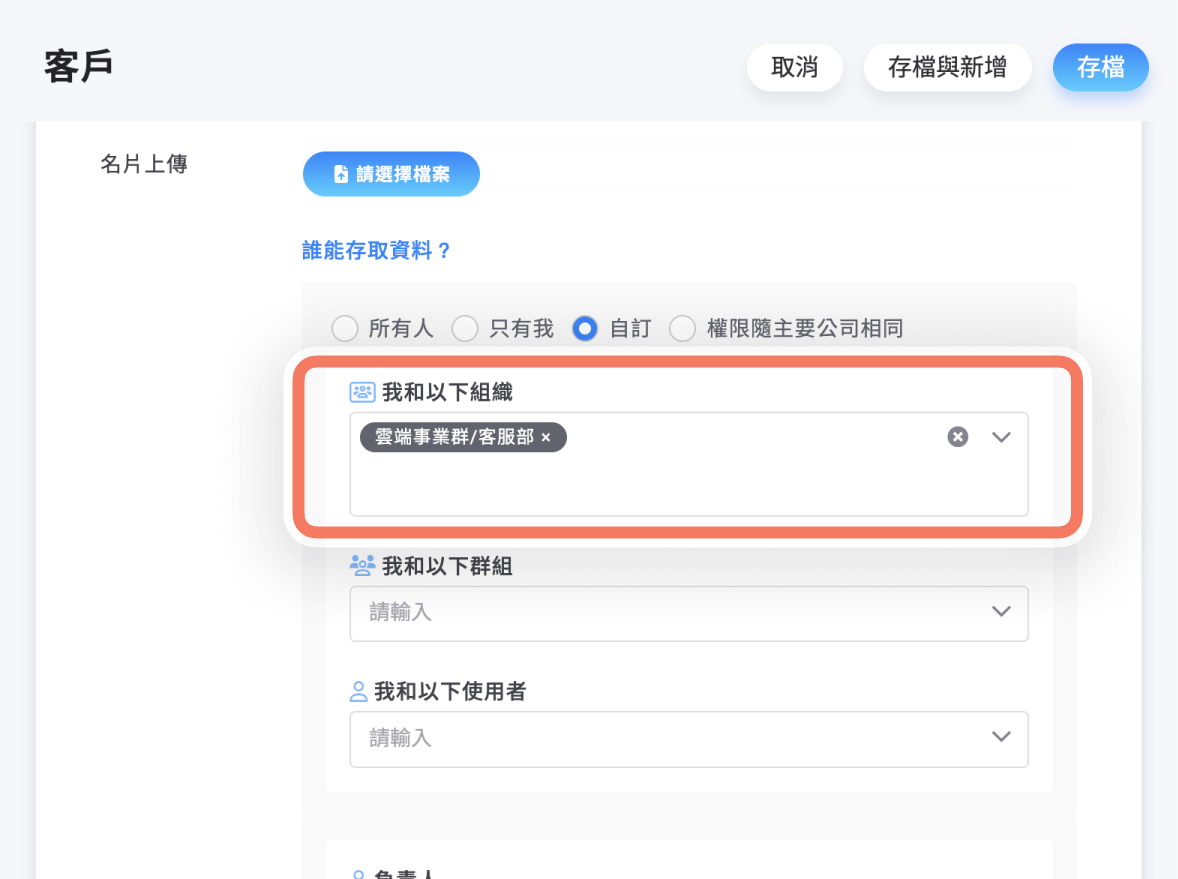
Task: Clear all selected organizations with the circled X
Action: pos(958,437)
